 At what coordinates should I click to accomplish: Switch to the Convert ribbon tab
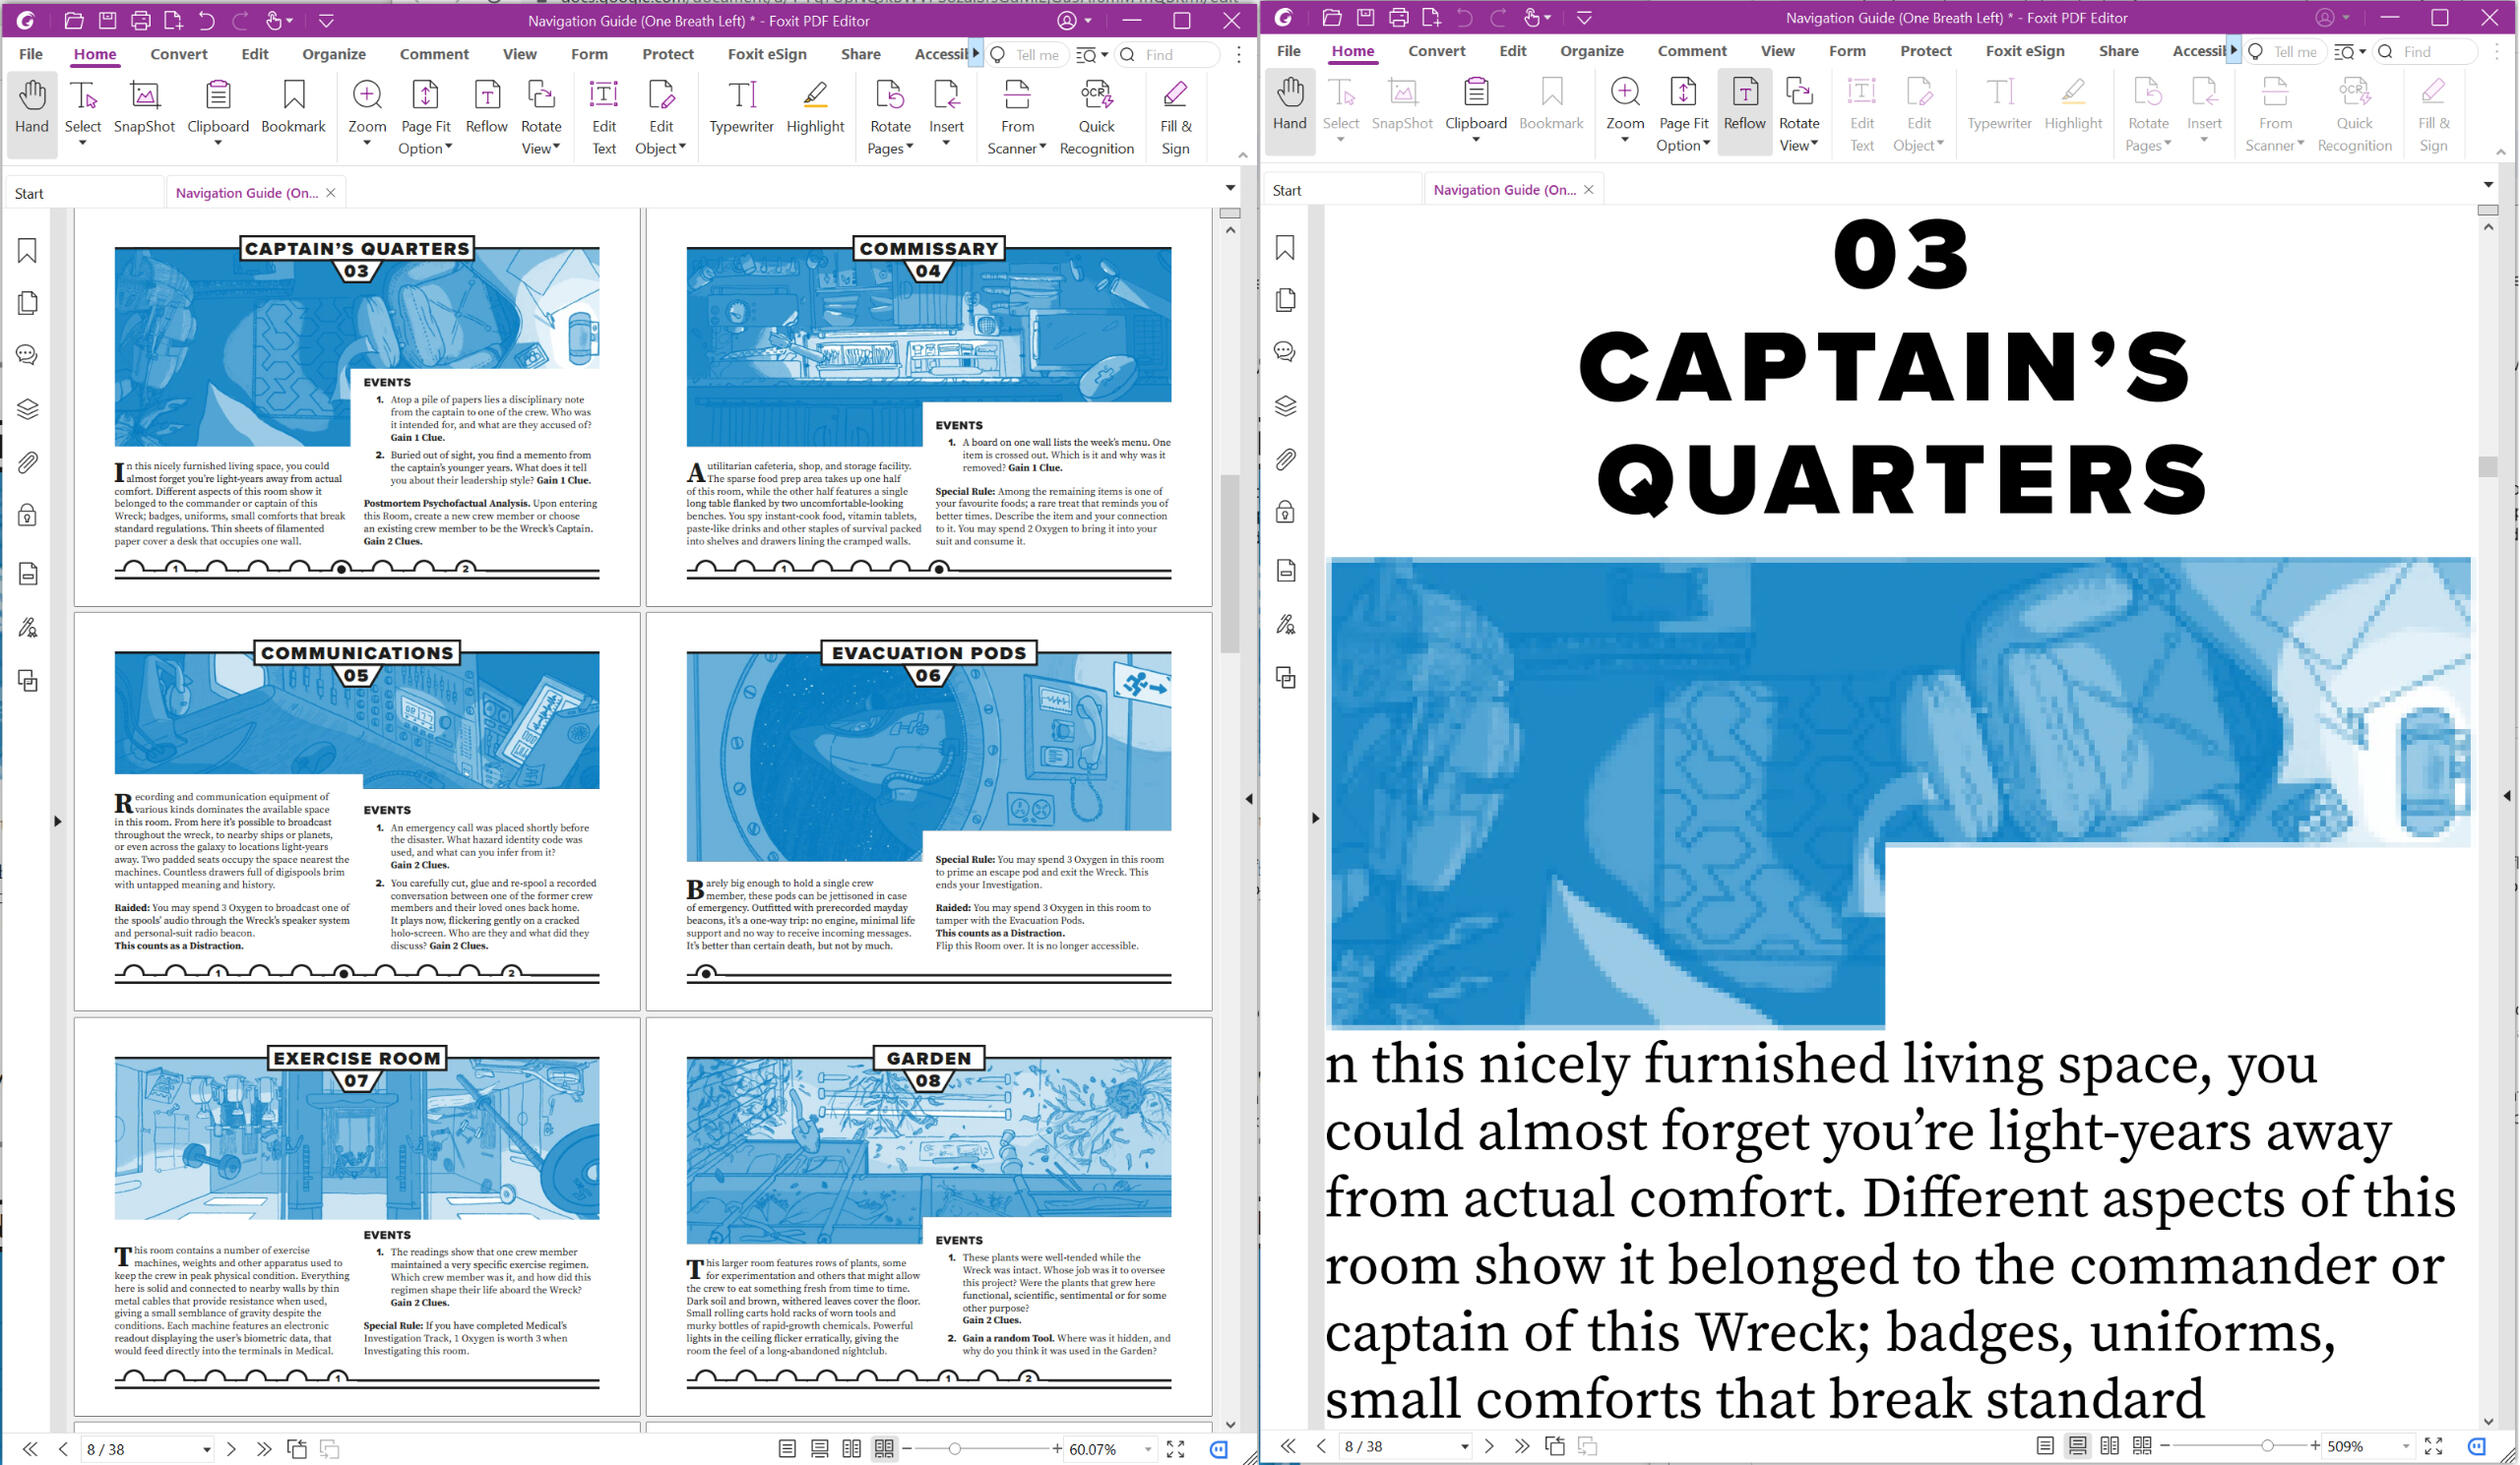coord(178,54)
